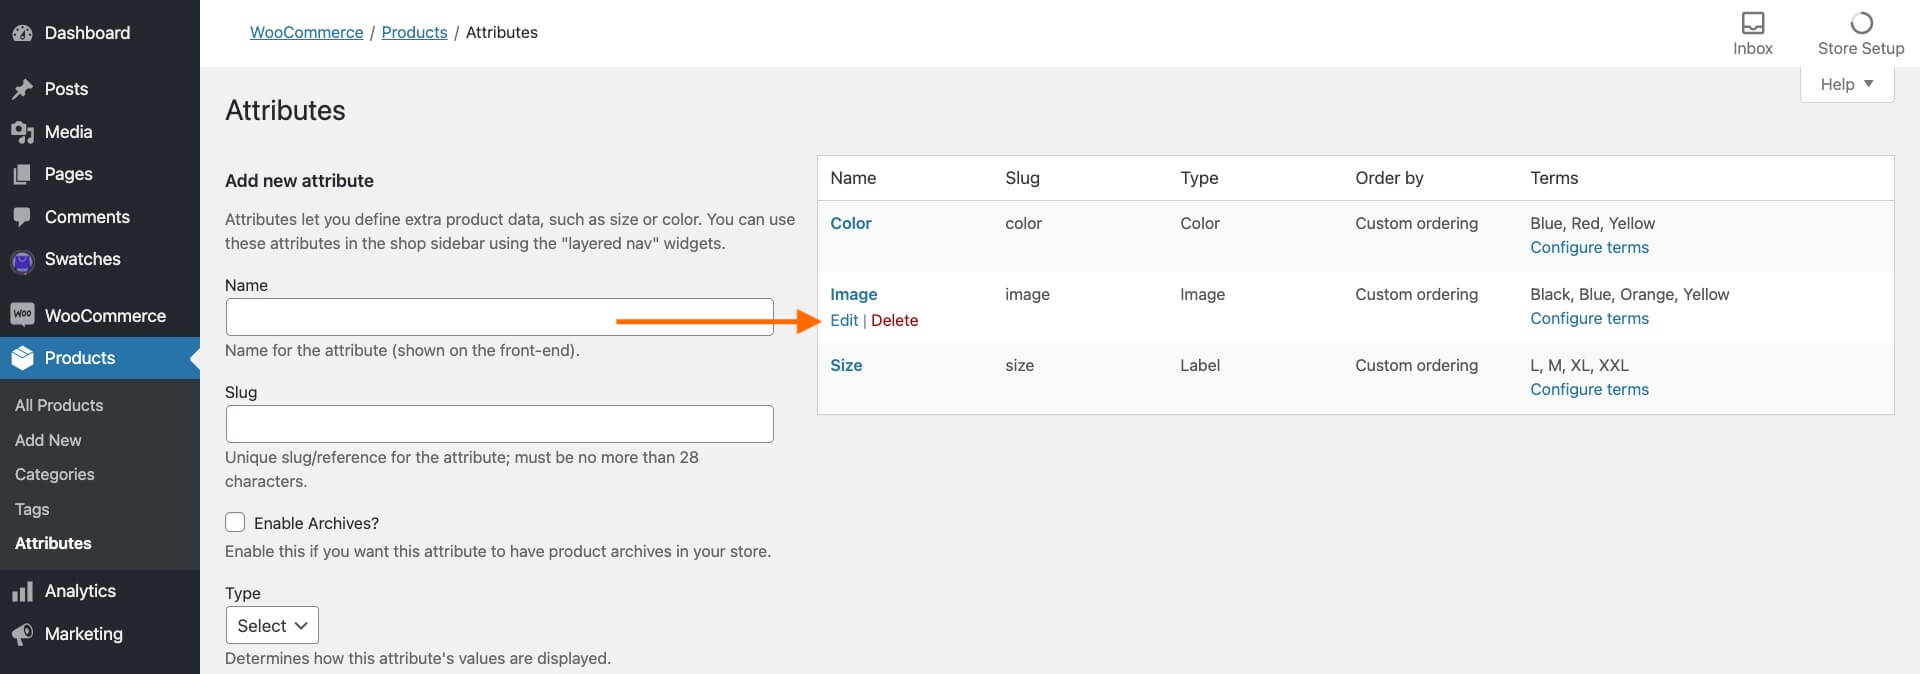The height and width of the screenshot is (674, 1920).
Task: Configure terms for Color attribute
Action: coord(1589,247)
